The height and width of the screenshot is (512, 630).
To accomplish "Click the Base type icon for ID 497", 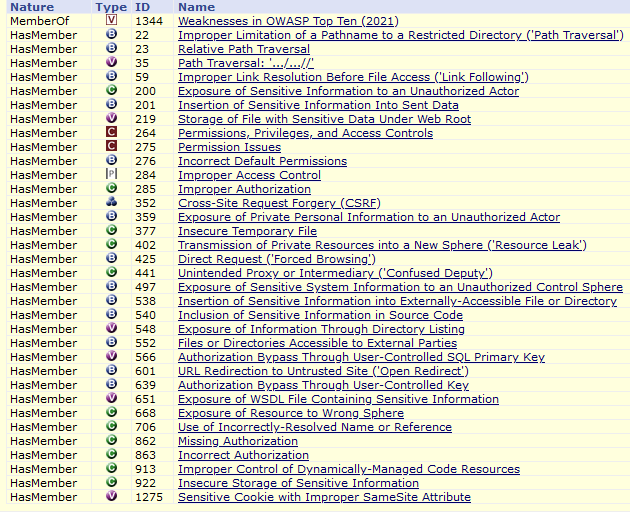I will point(111,286).
